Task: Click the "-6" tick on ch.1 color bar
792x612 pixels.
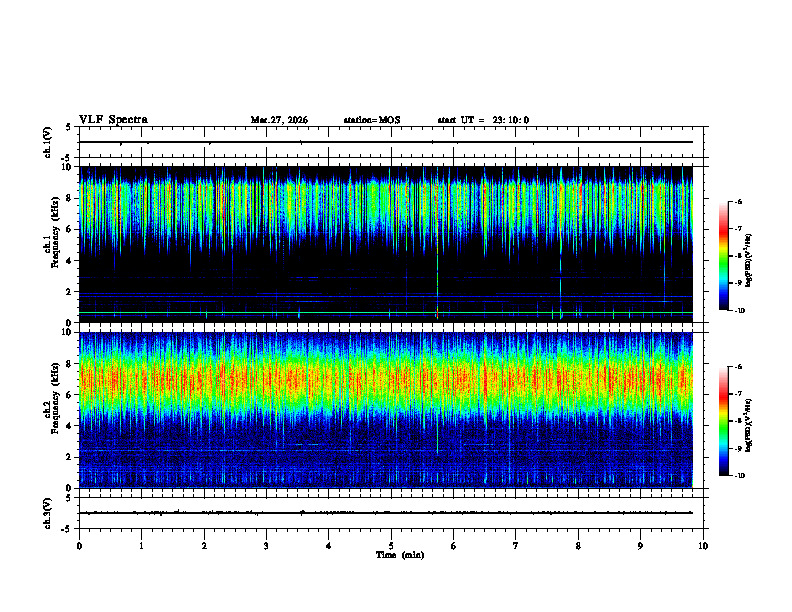Action: point(739,201)
